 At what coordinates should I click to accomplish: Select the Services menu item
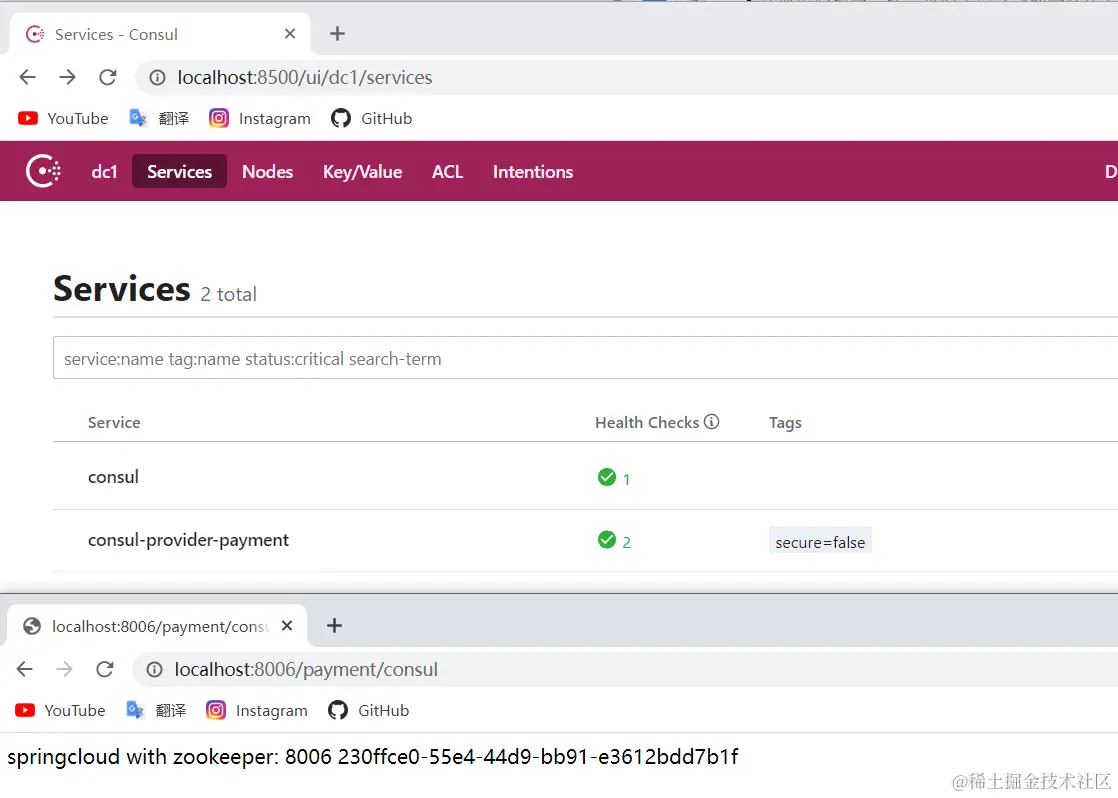click(x=180, y=171)
